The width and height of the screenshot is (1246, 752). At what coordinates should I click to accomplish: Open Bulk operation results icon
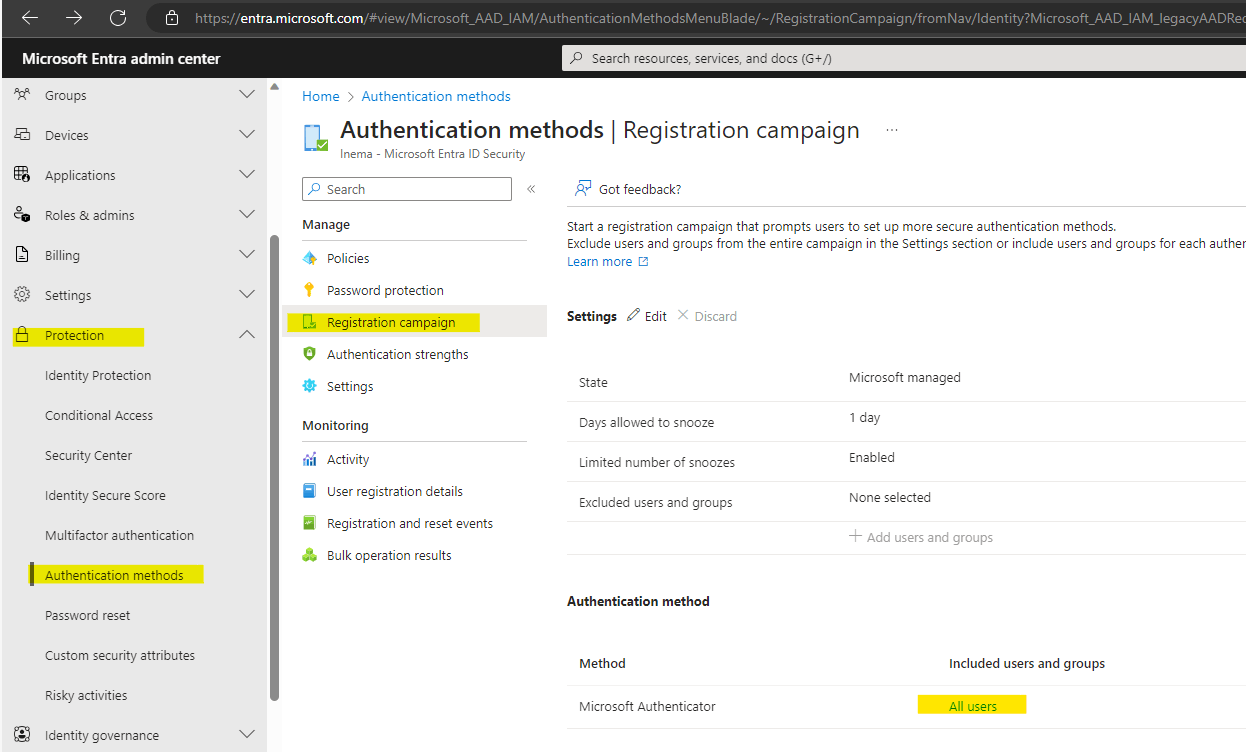click(309, 554)
